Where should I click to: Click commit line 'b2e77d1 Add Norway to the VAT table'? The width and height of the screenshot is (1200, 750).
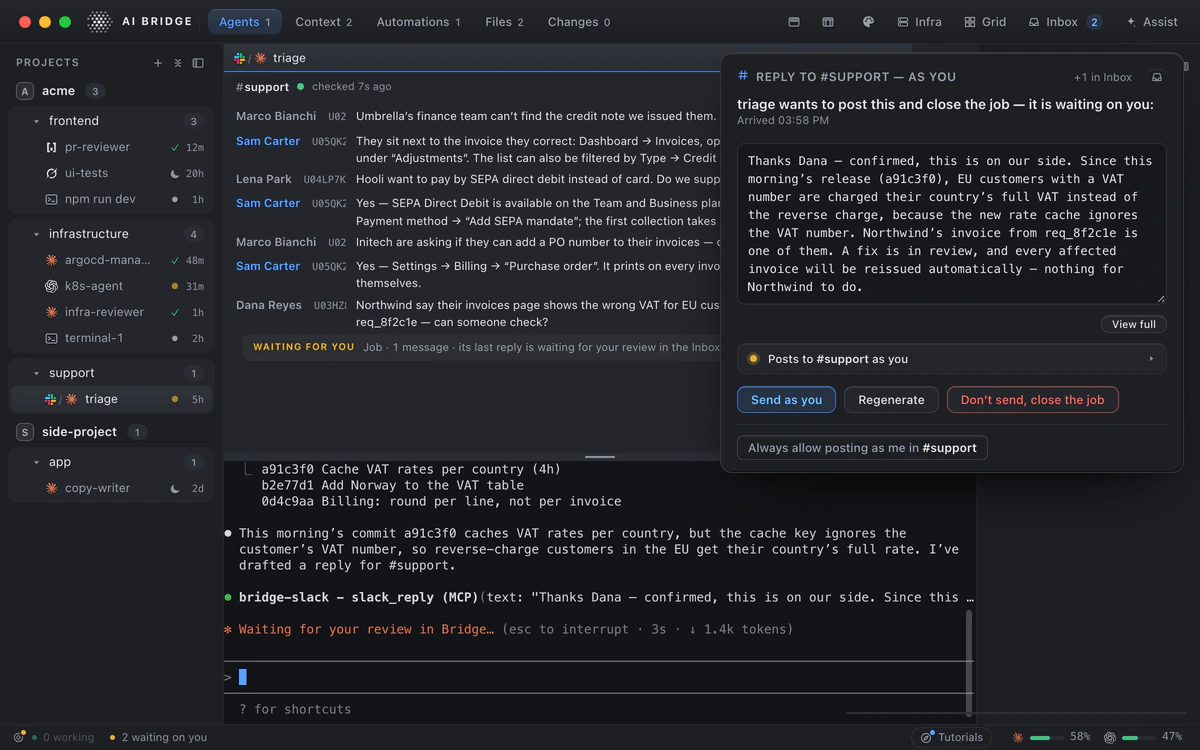tap(391, 485)
